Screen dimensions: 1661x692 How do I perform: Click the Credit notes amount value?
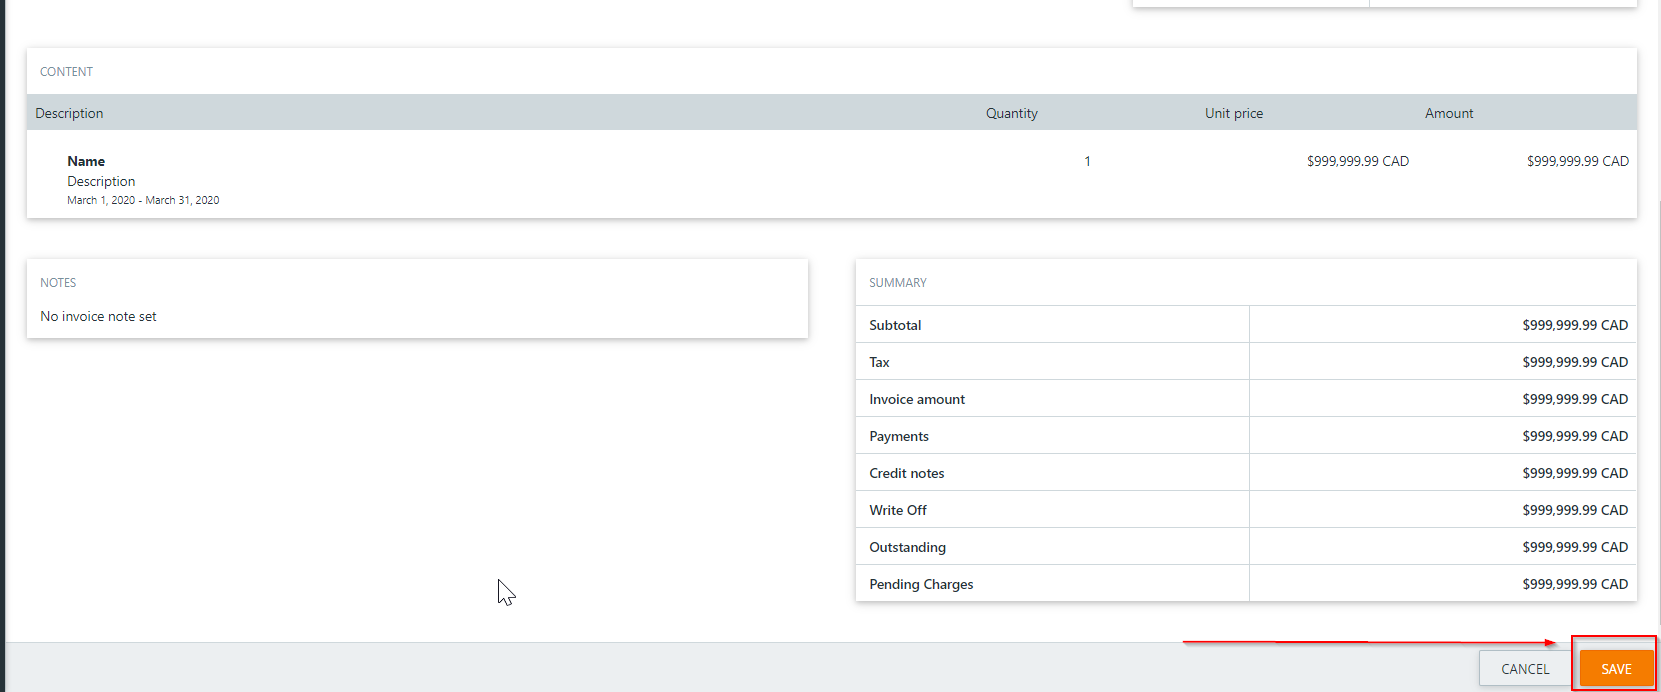pos(1575,473)
